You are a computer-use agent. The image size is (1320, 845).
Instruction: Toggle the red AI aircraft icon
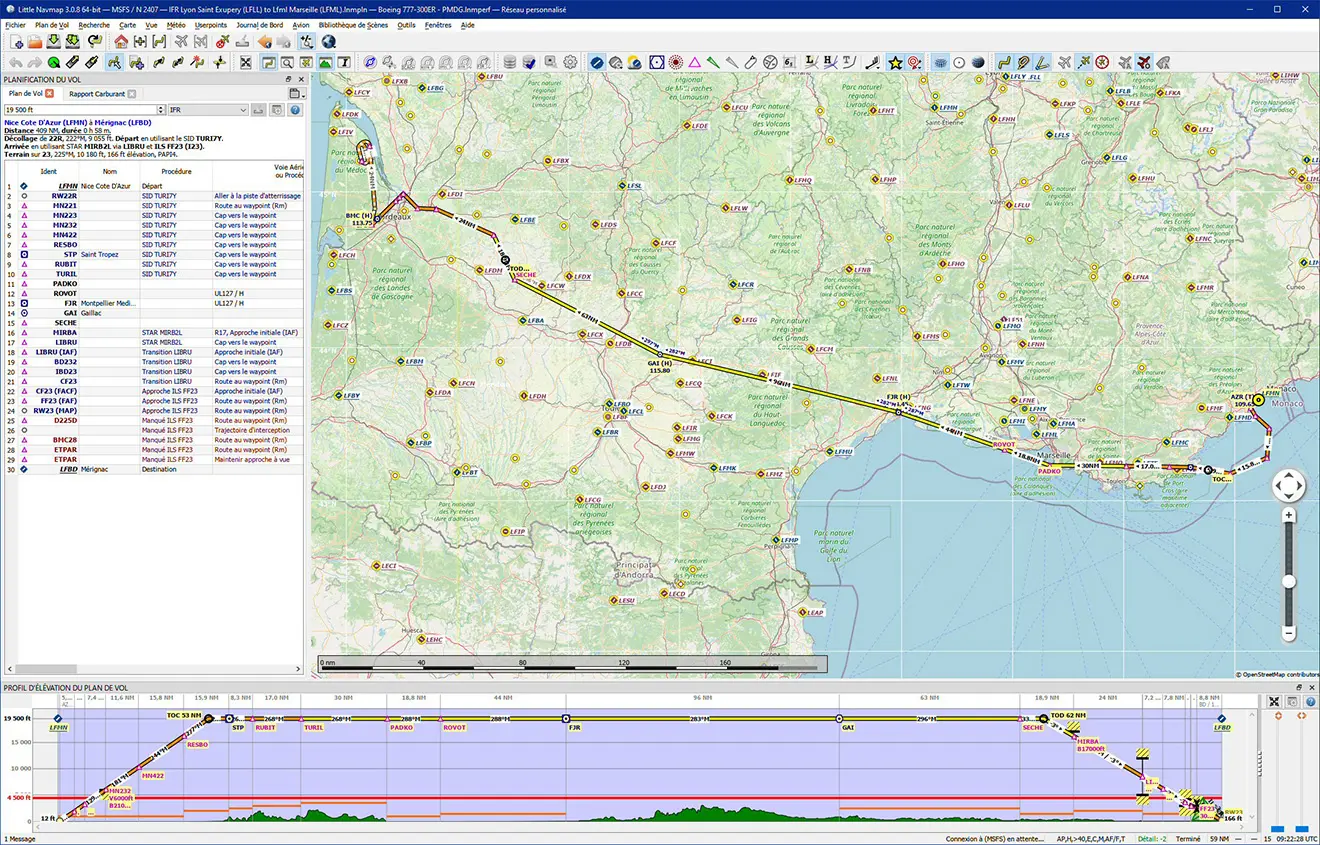tap(1143, 63)
